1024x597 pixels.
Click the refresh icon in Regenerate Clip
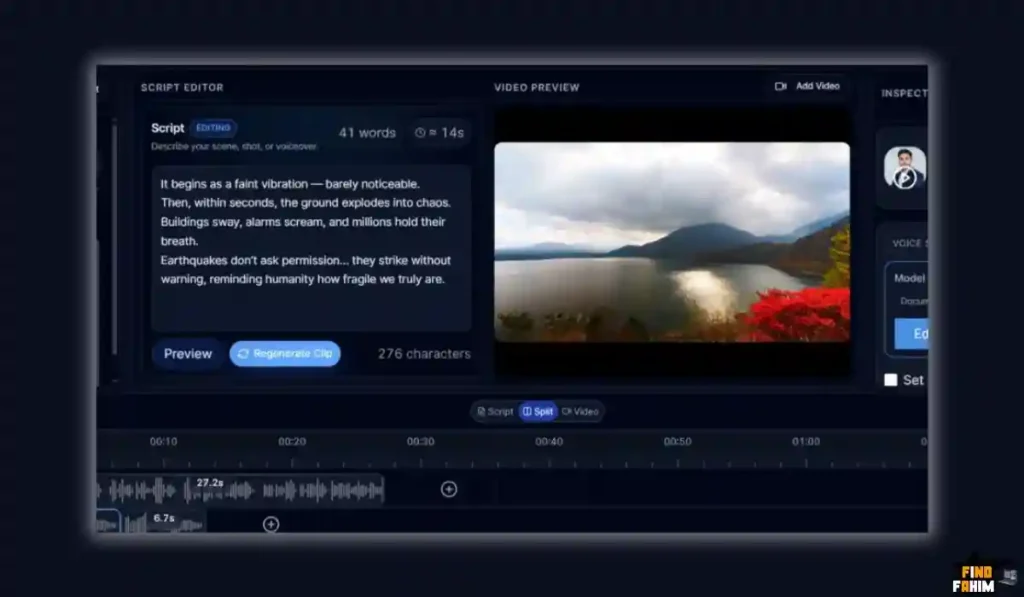pos(243,354)
